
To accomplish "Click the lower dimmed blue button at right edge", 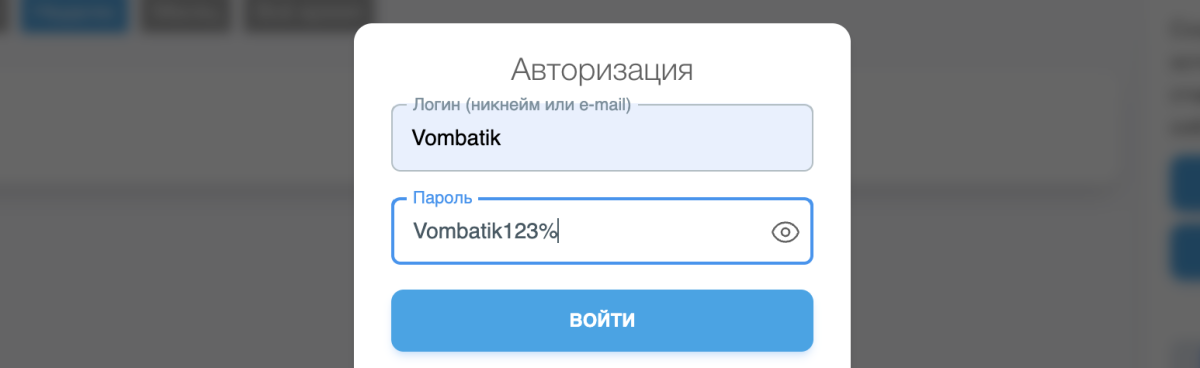I will (x=1185, y=251).
